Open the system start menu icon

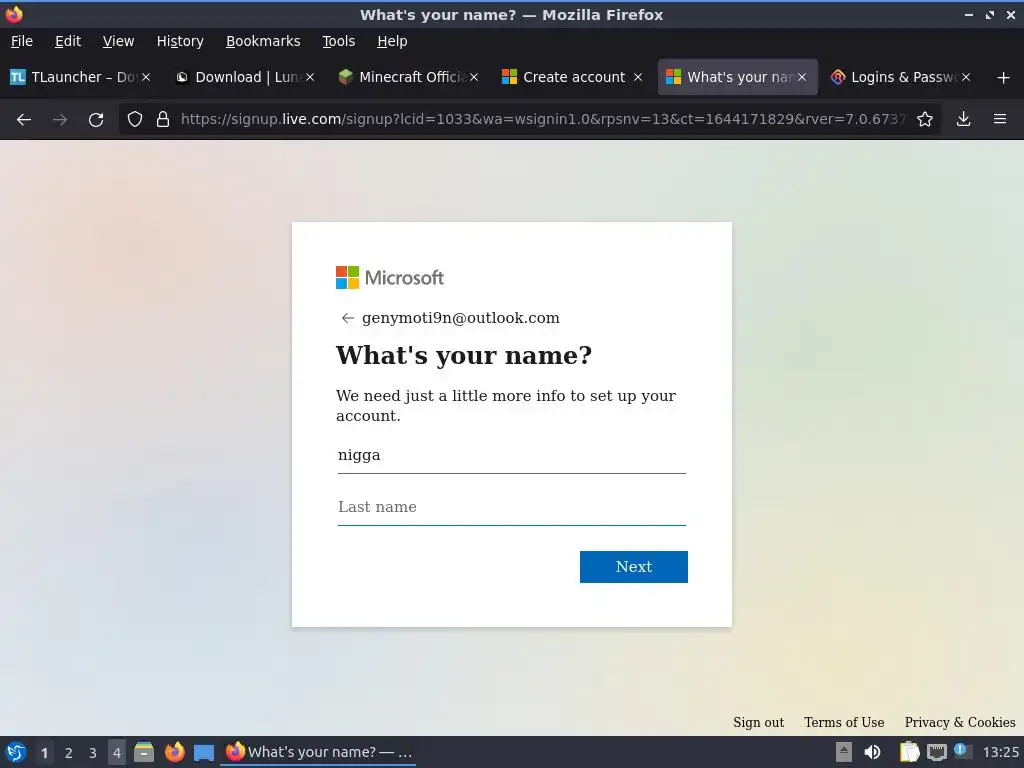16,752
